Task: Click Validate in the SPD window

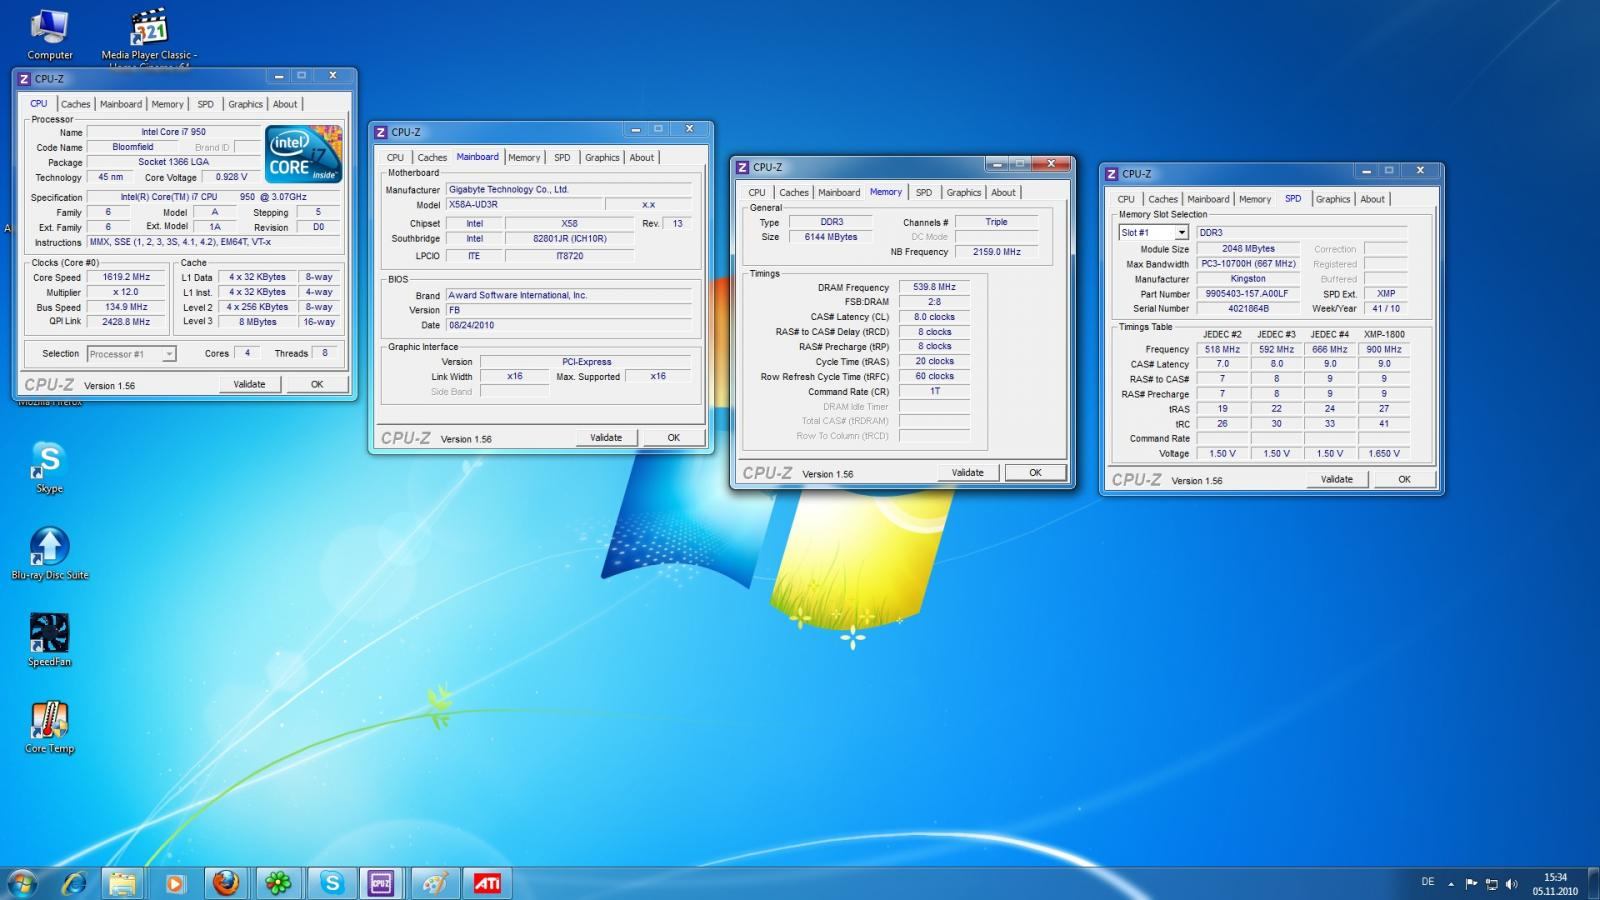Action: coord(1337,479)
